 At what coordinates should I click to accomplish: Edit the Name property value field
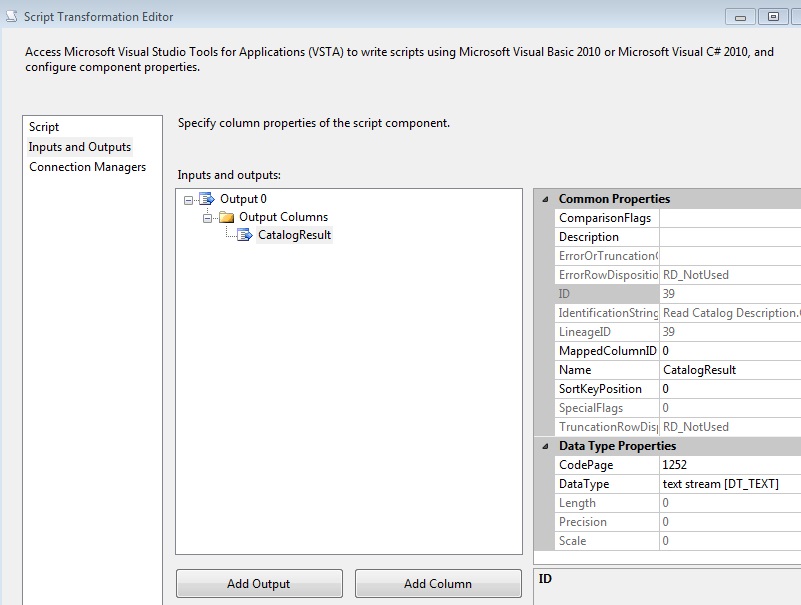click(x=730, y=370)
